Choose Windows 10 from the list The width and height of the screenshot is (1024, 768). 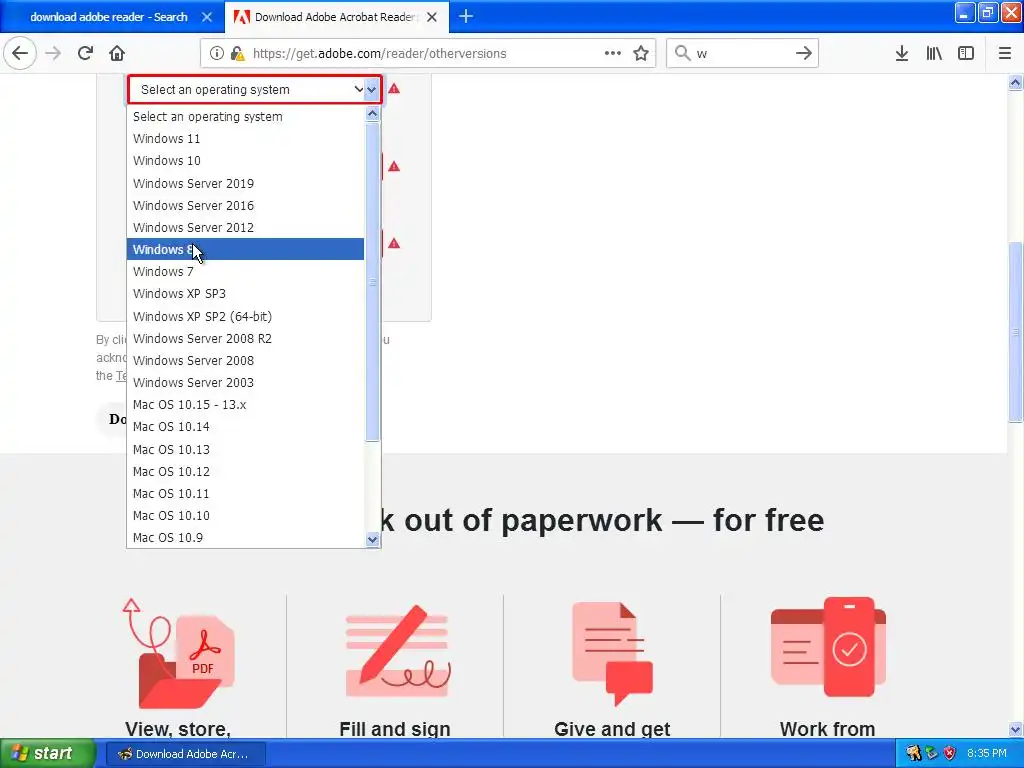click(245, 161)
